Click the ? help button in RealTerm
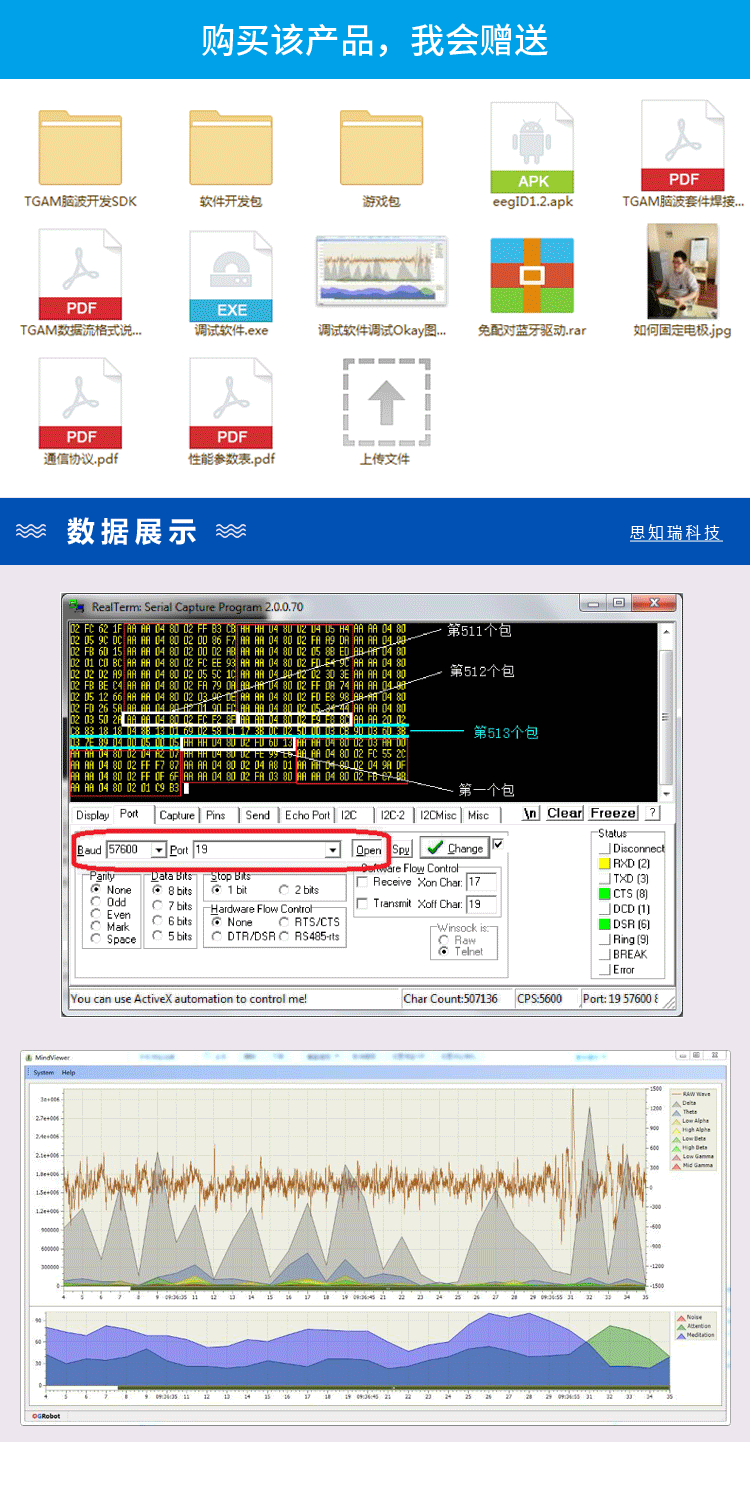 point(652,813)
